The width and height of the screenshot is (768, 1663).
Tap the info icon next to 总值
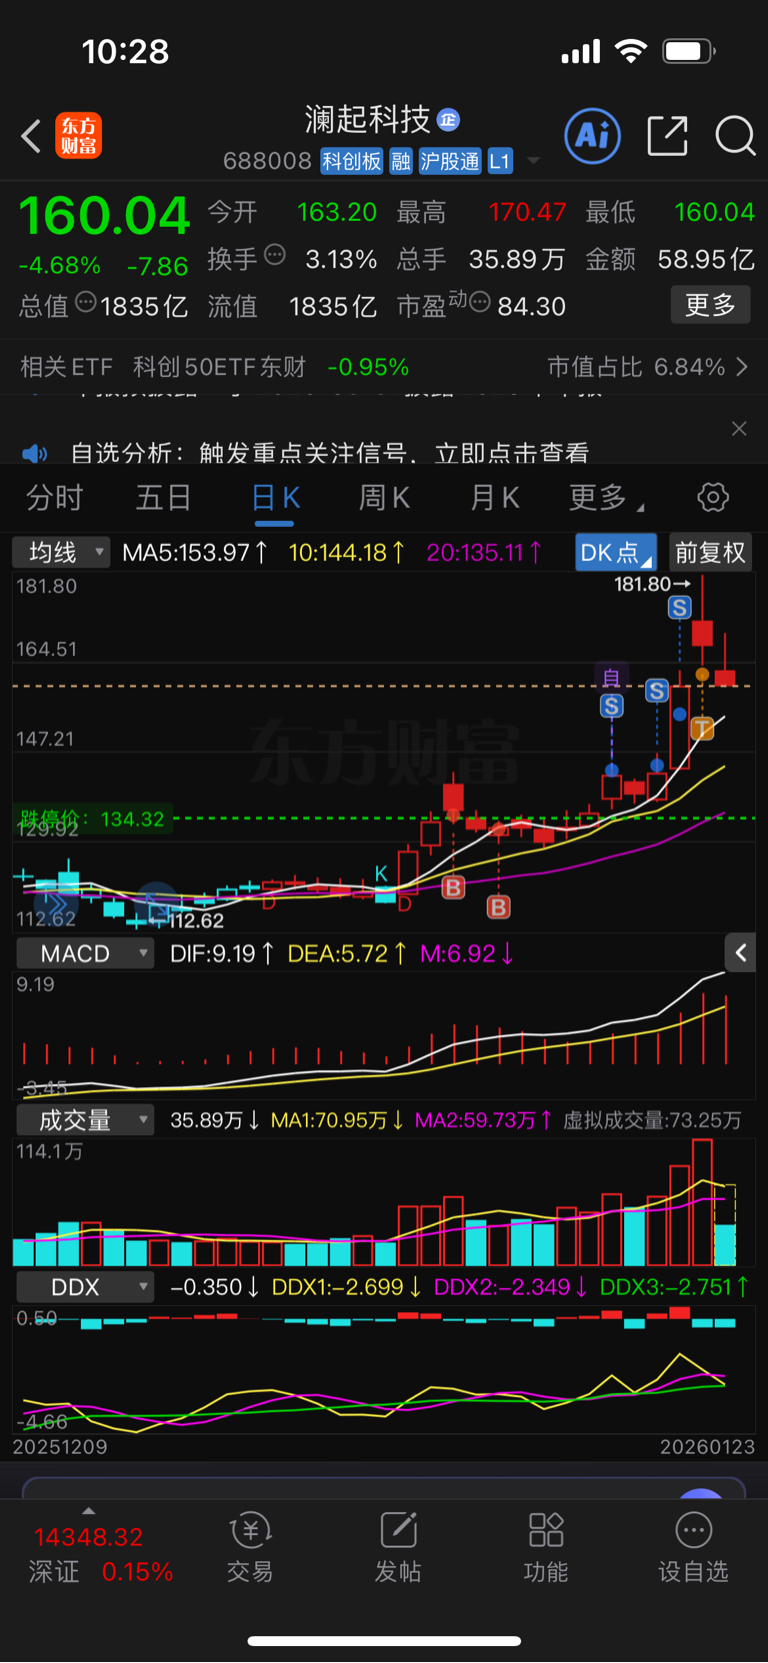[x=86, y=302]
